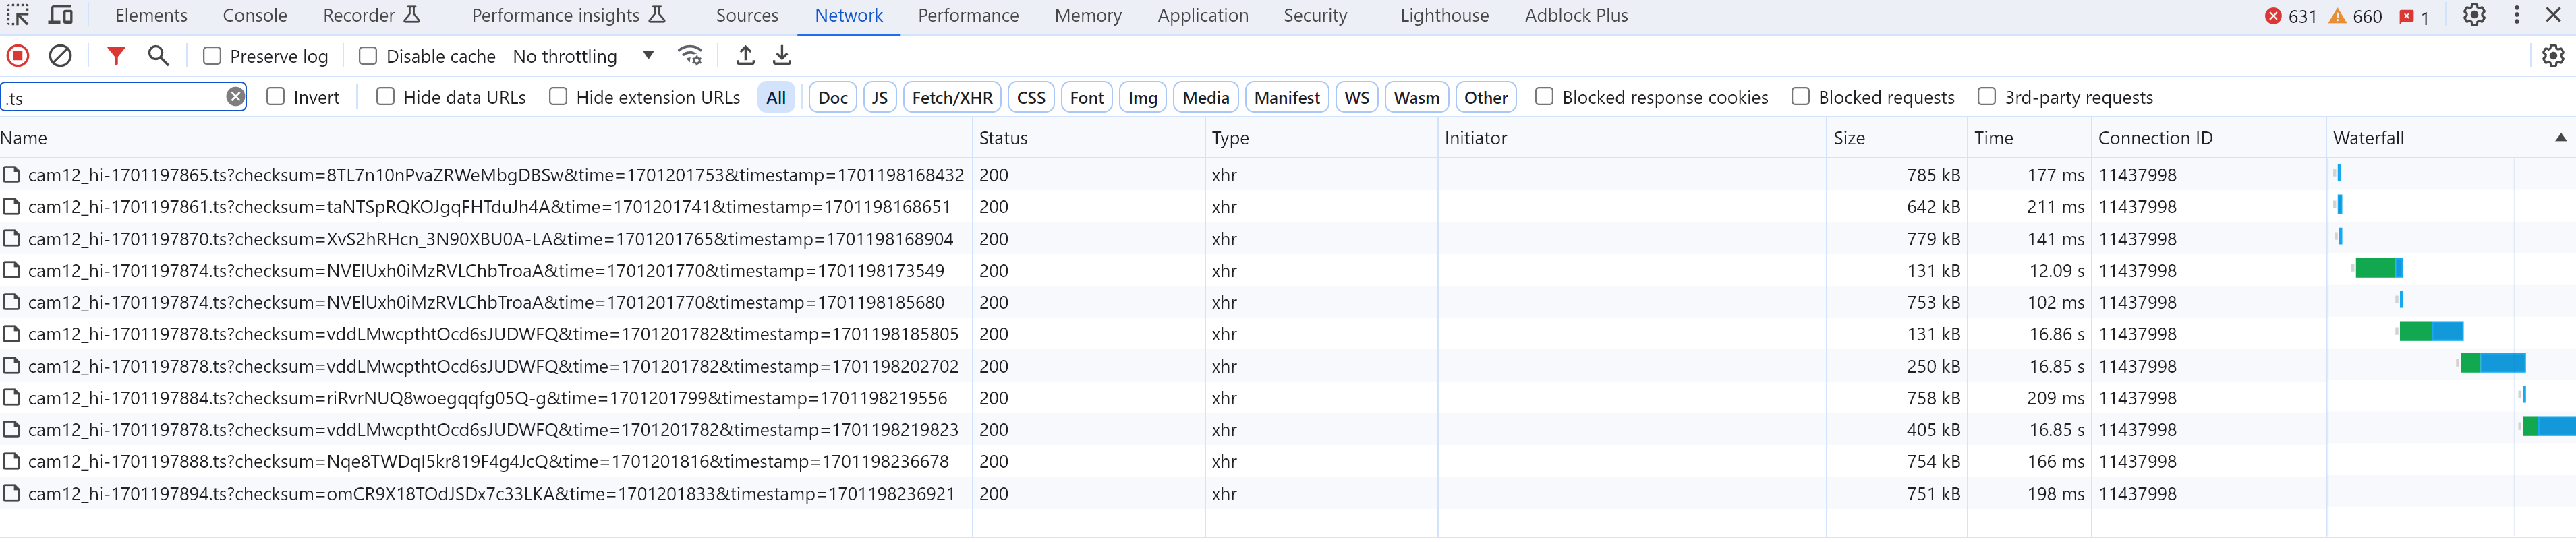The width and height of the screenshot is (2576, 542).
Task: Stop recording network log
Action: coord(18,56)
